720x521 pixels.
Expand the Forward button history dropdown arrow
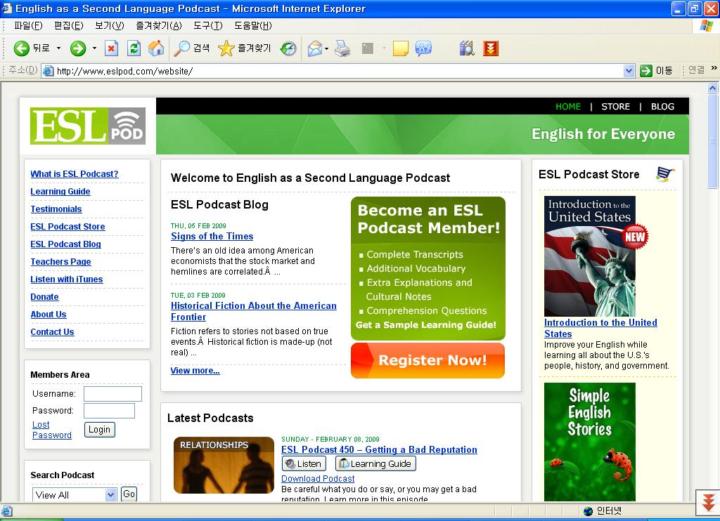[x=94, y=48]
